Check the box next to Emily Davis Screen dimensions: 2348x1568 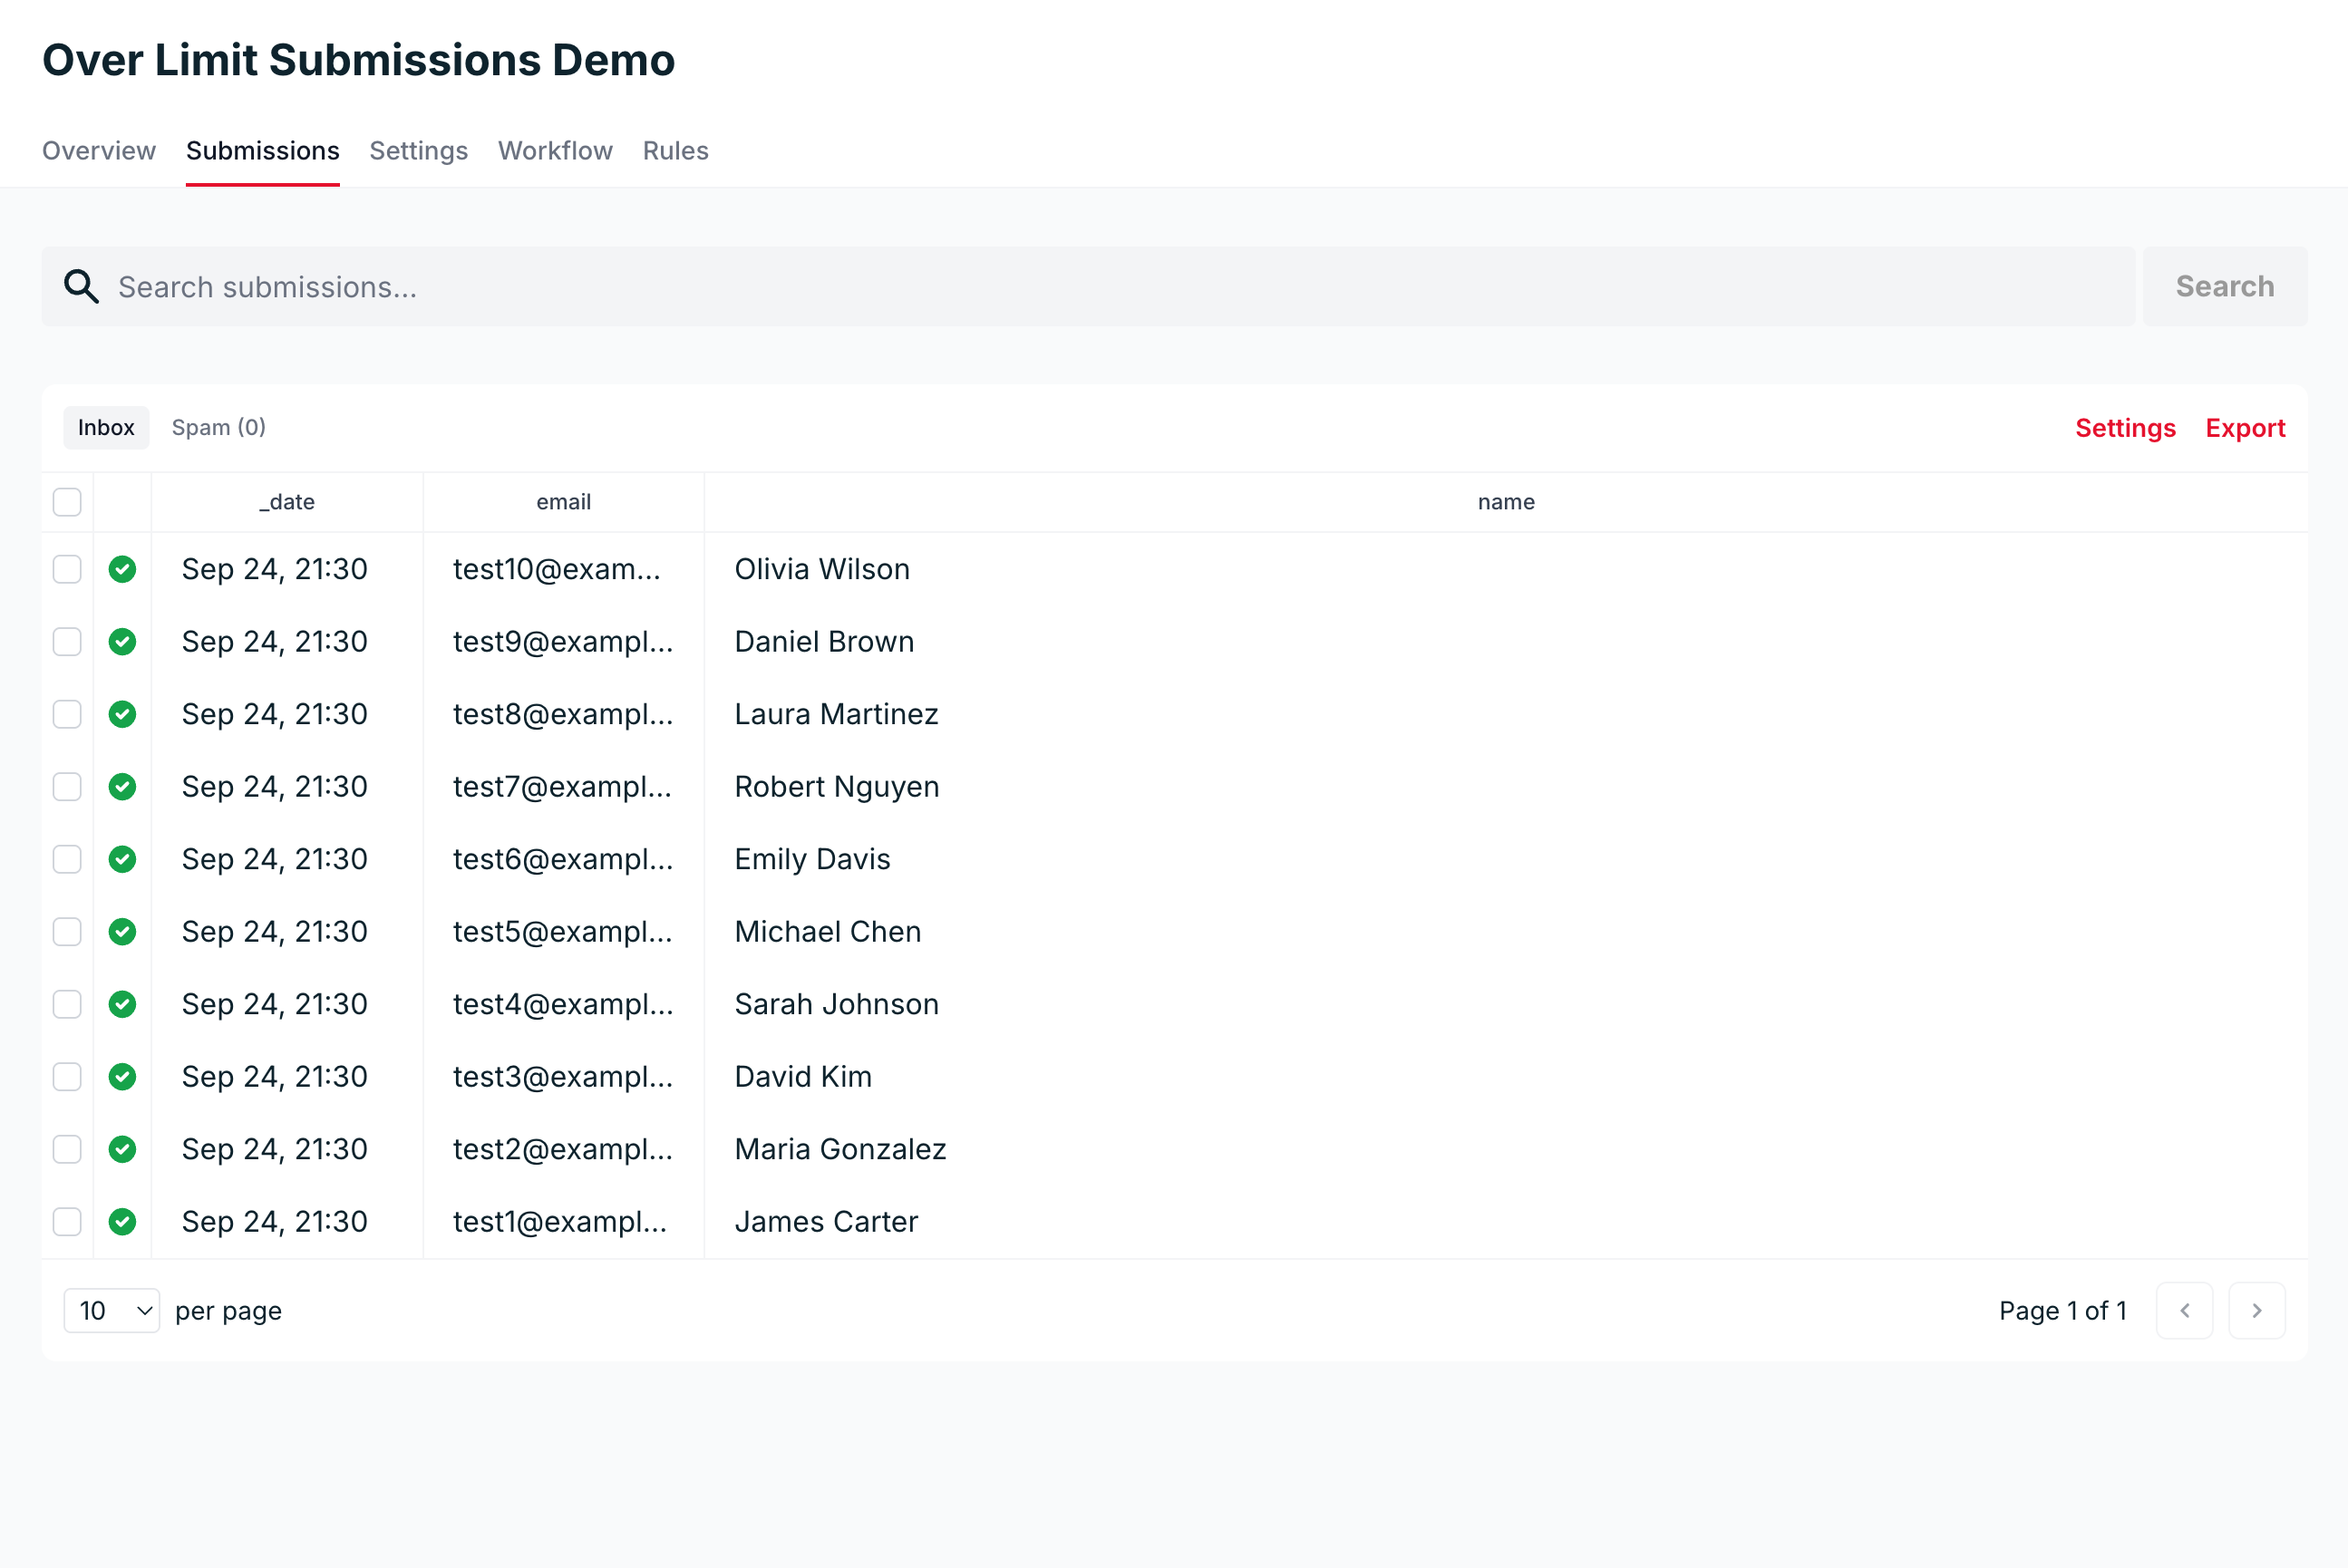67,859
